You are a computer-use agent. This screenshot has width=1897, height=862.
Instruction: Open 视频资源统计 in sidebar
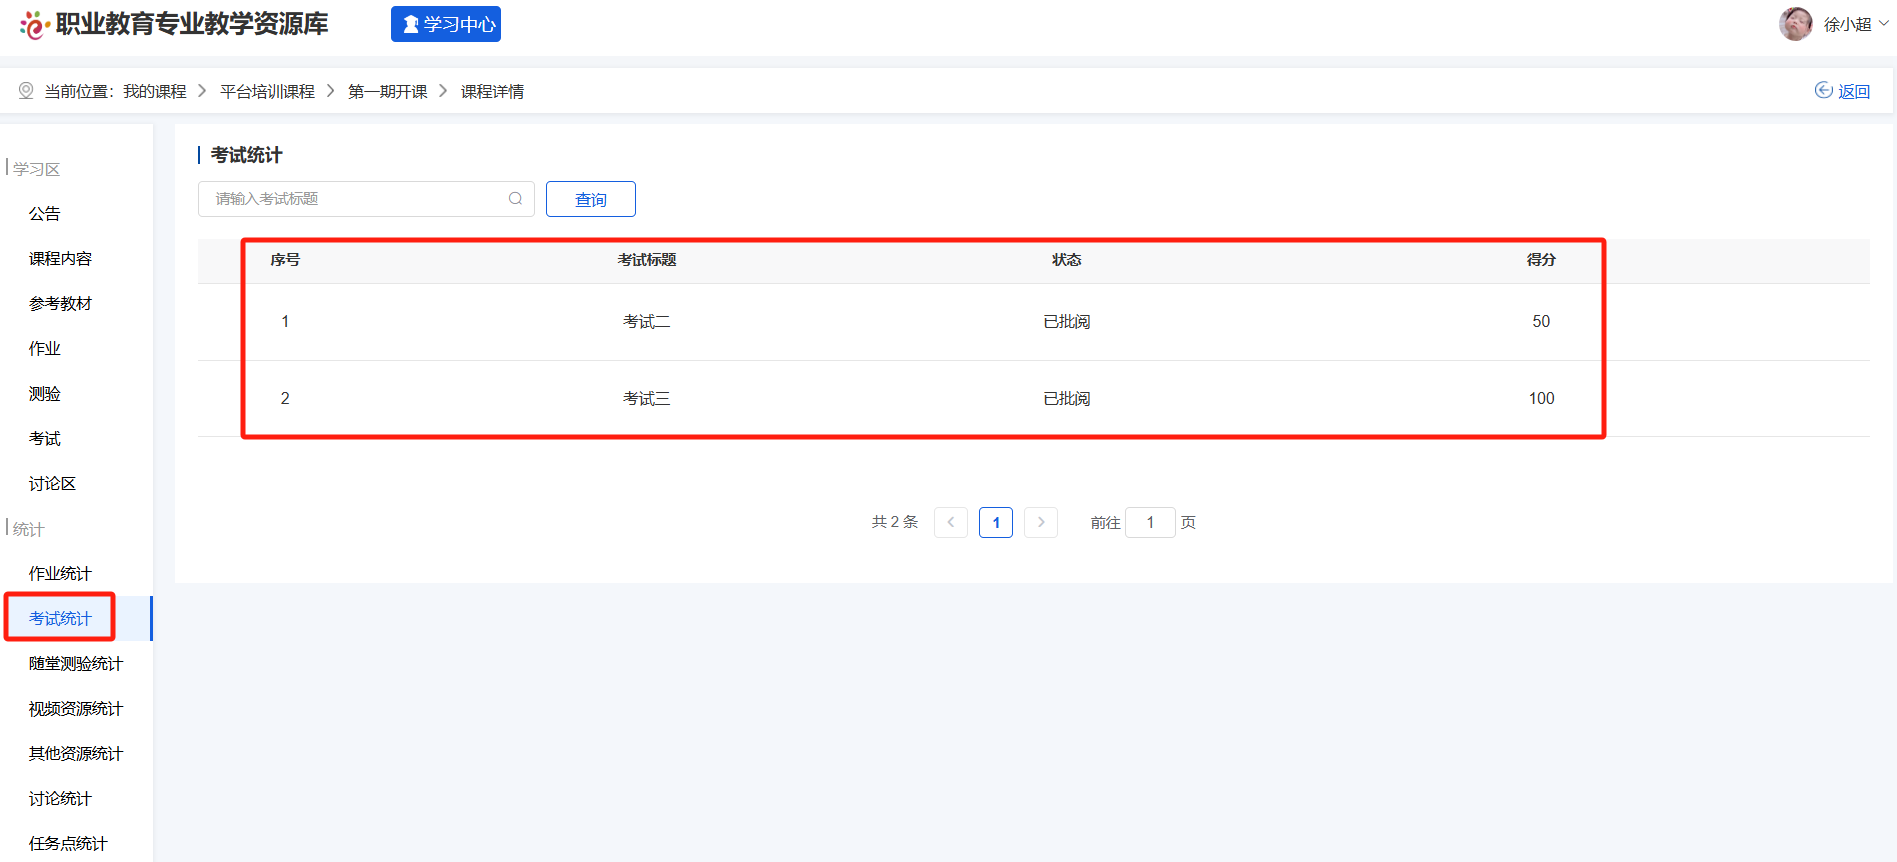[76, 709]
